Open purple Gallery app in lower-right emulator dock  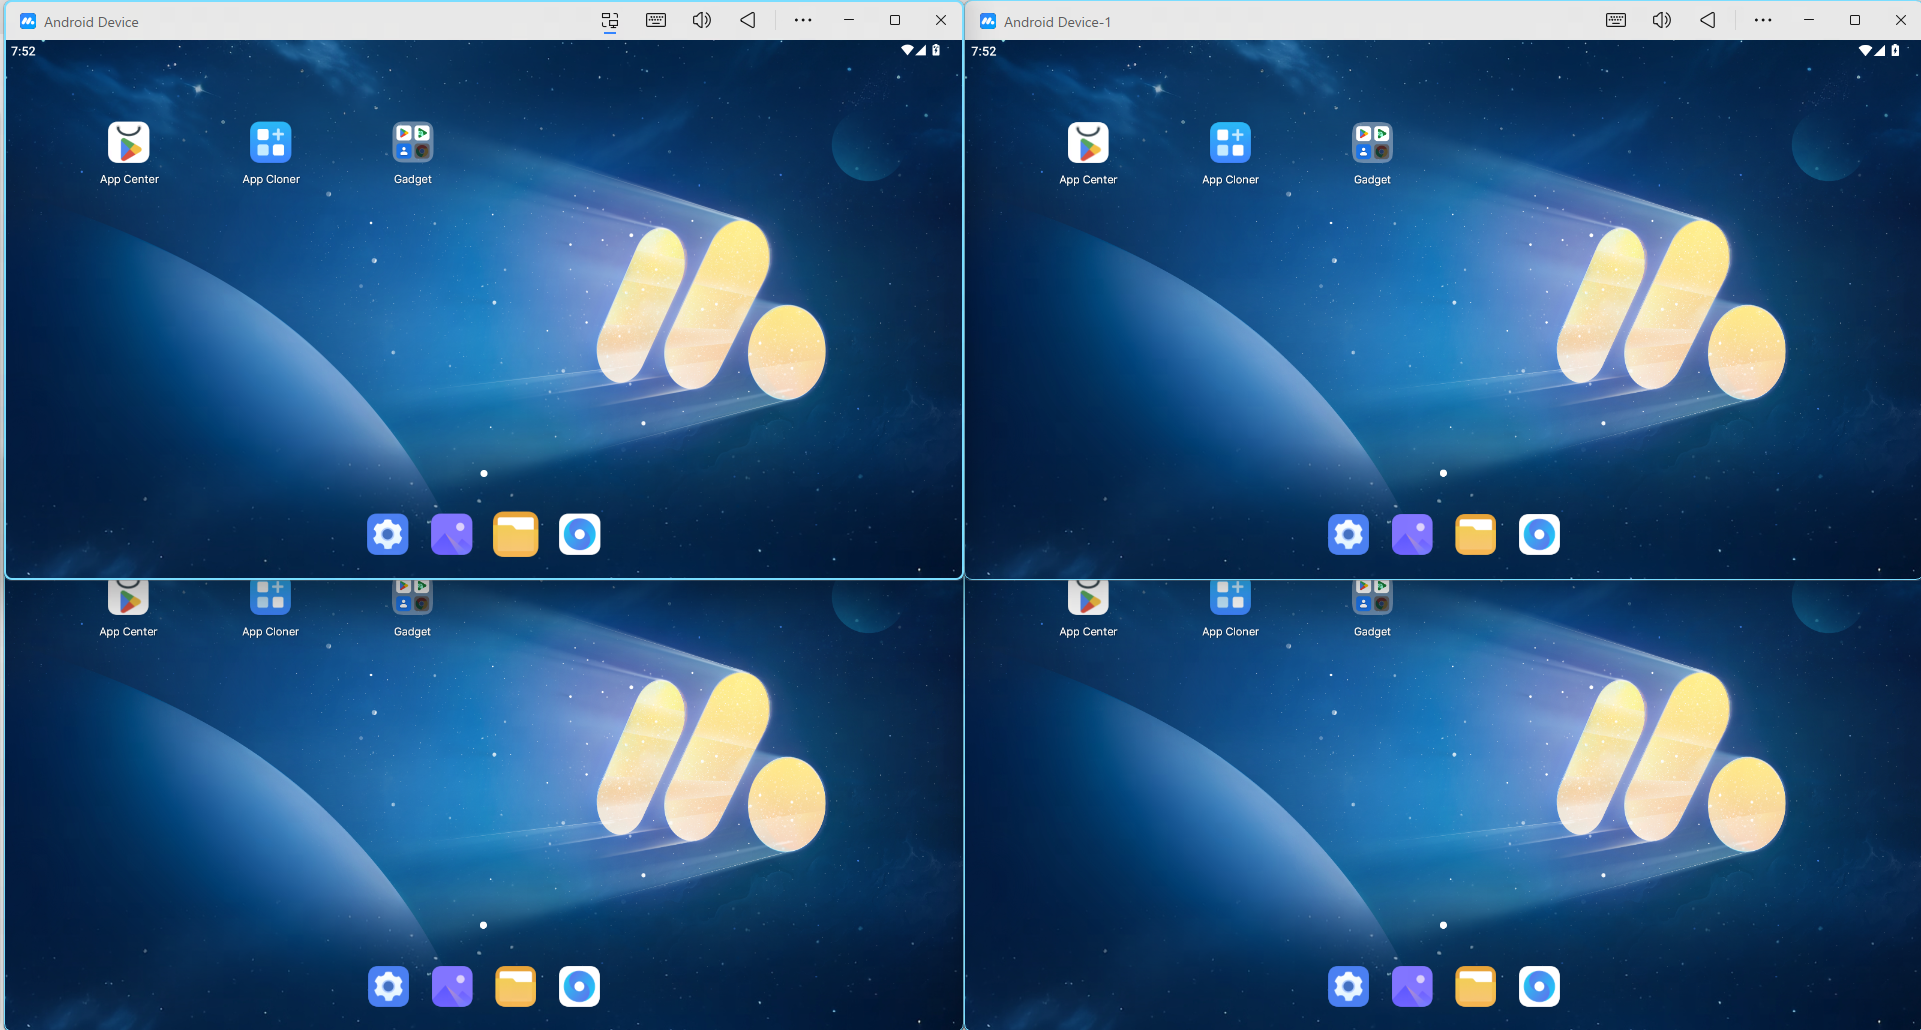click(1412, 986)
